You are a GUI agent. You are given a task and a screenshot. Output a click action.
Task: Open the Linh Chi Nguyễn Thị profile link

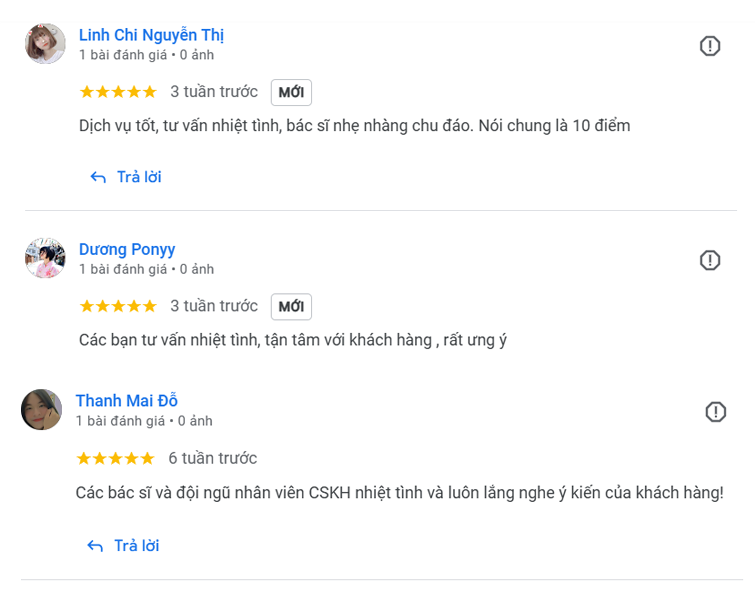[151, 35]
